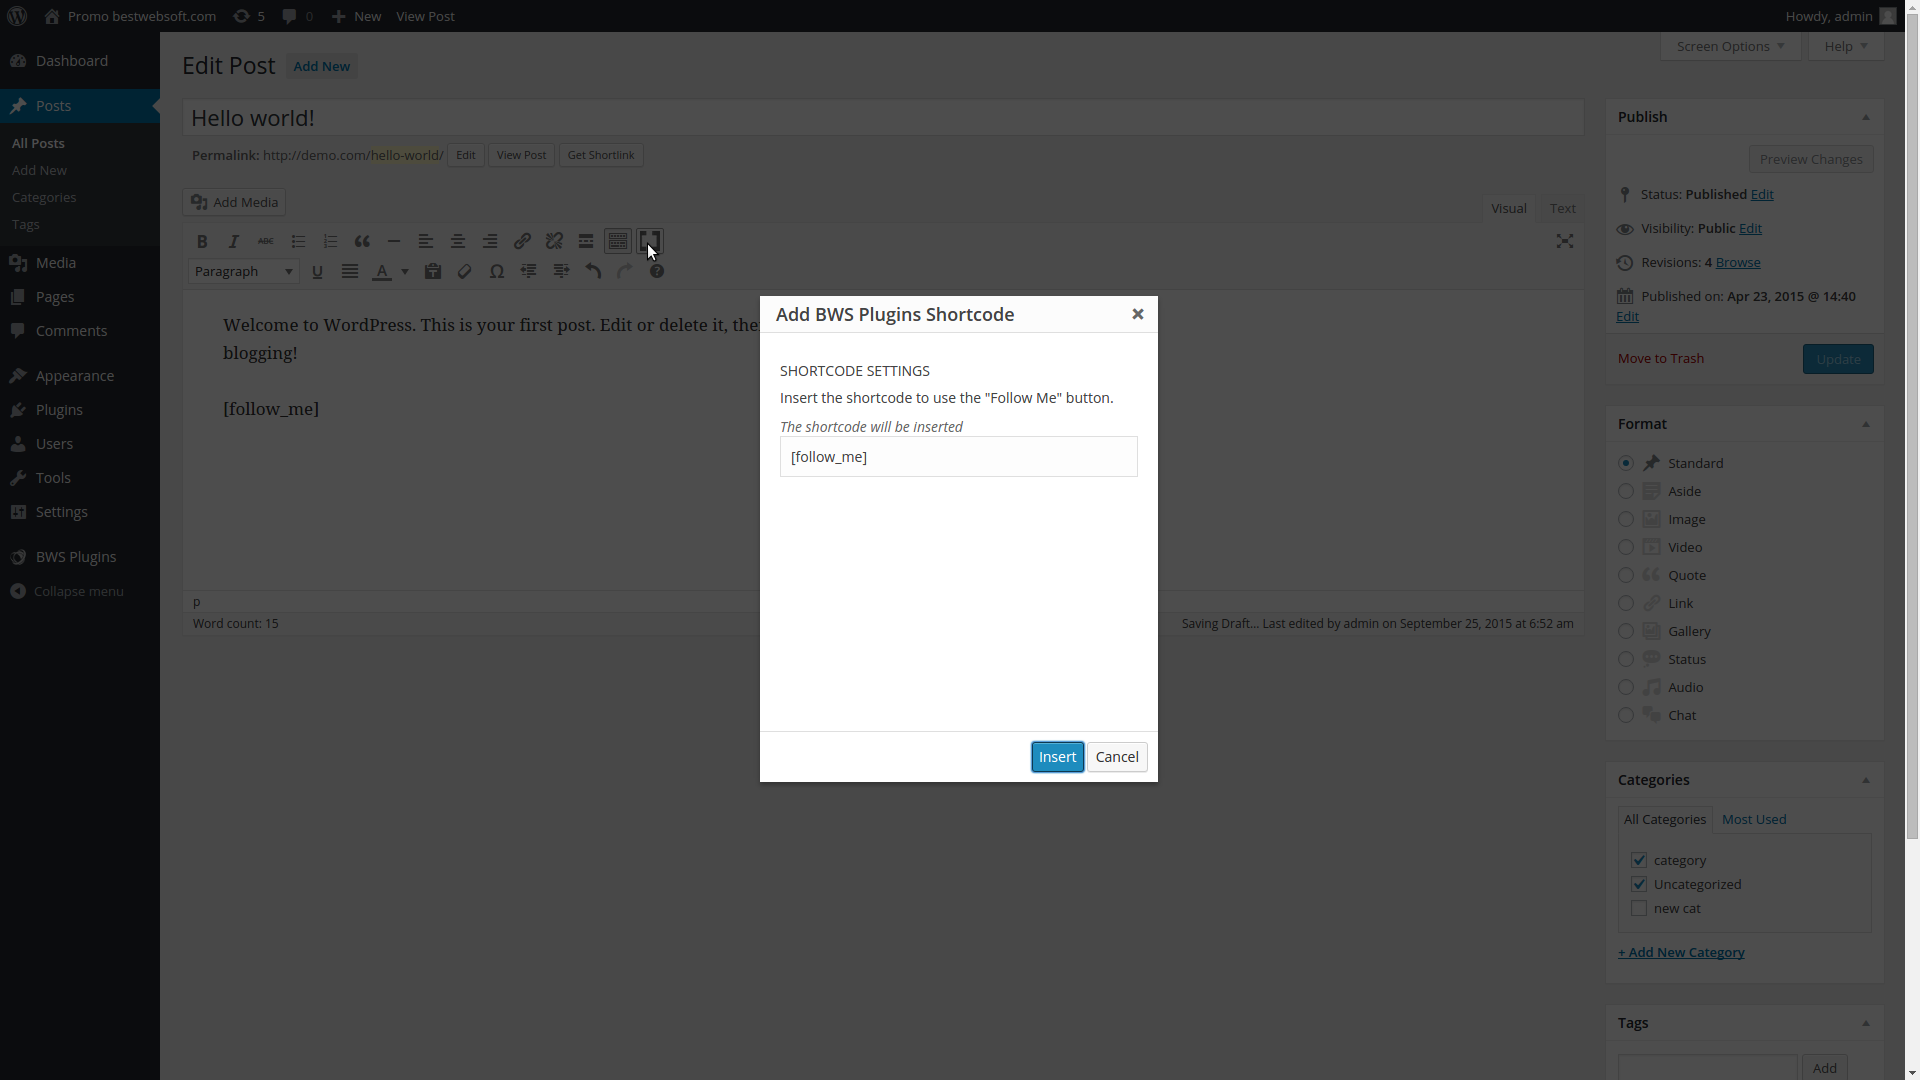
Task: Uncheck the 'category' checkbox
Action: pyautogui.click(x=1639, y=860)
